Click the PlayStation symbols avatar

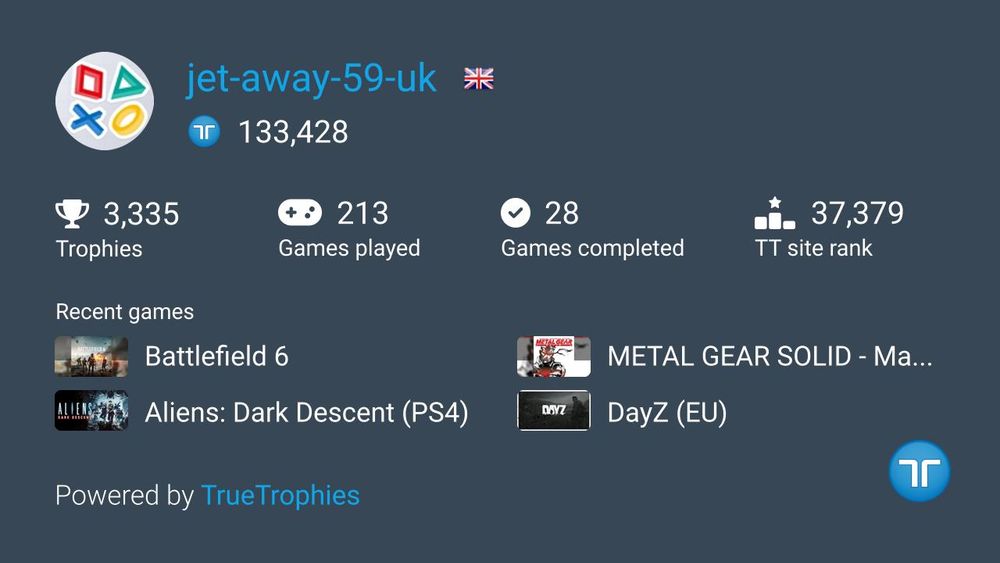pyautogui.click(x=105, y=101)
